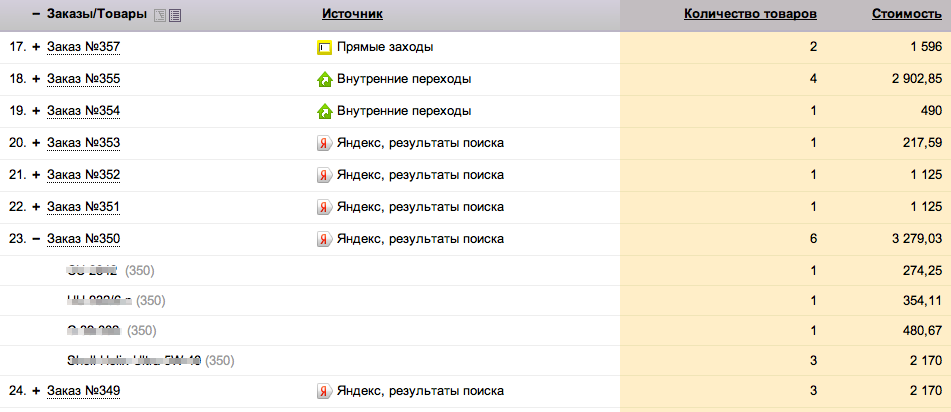Click Yandex icon in order №349 row
951x412 pixels.
coord(324,391)
